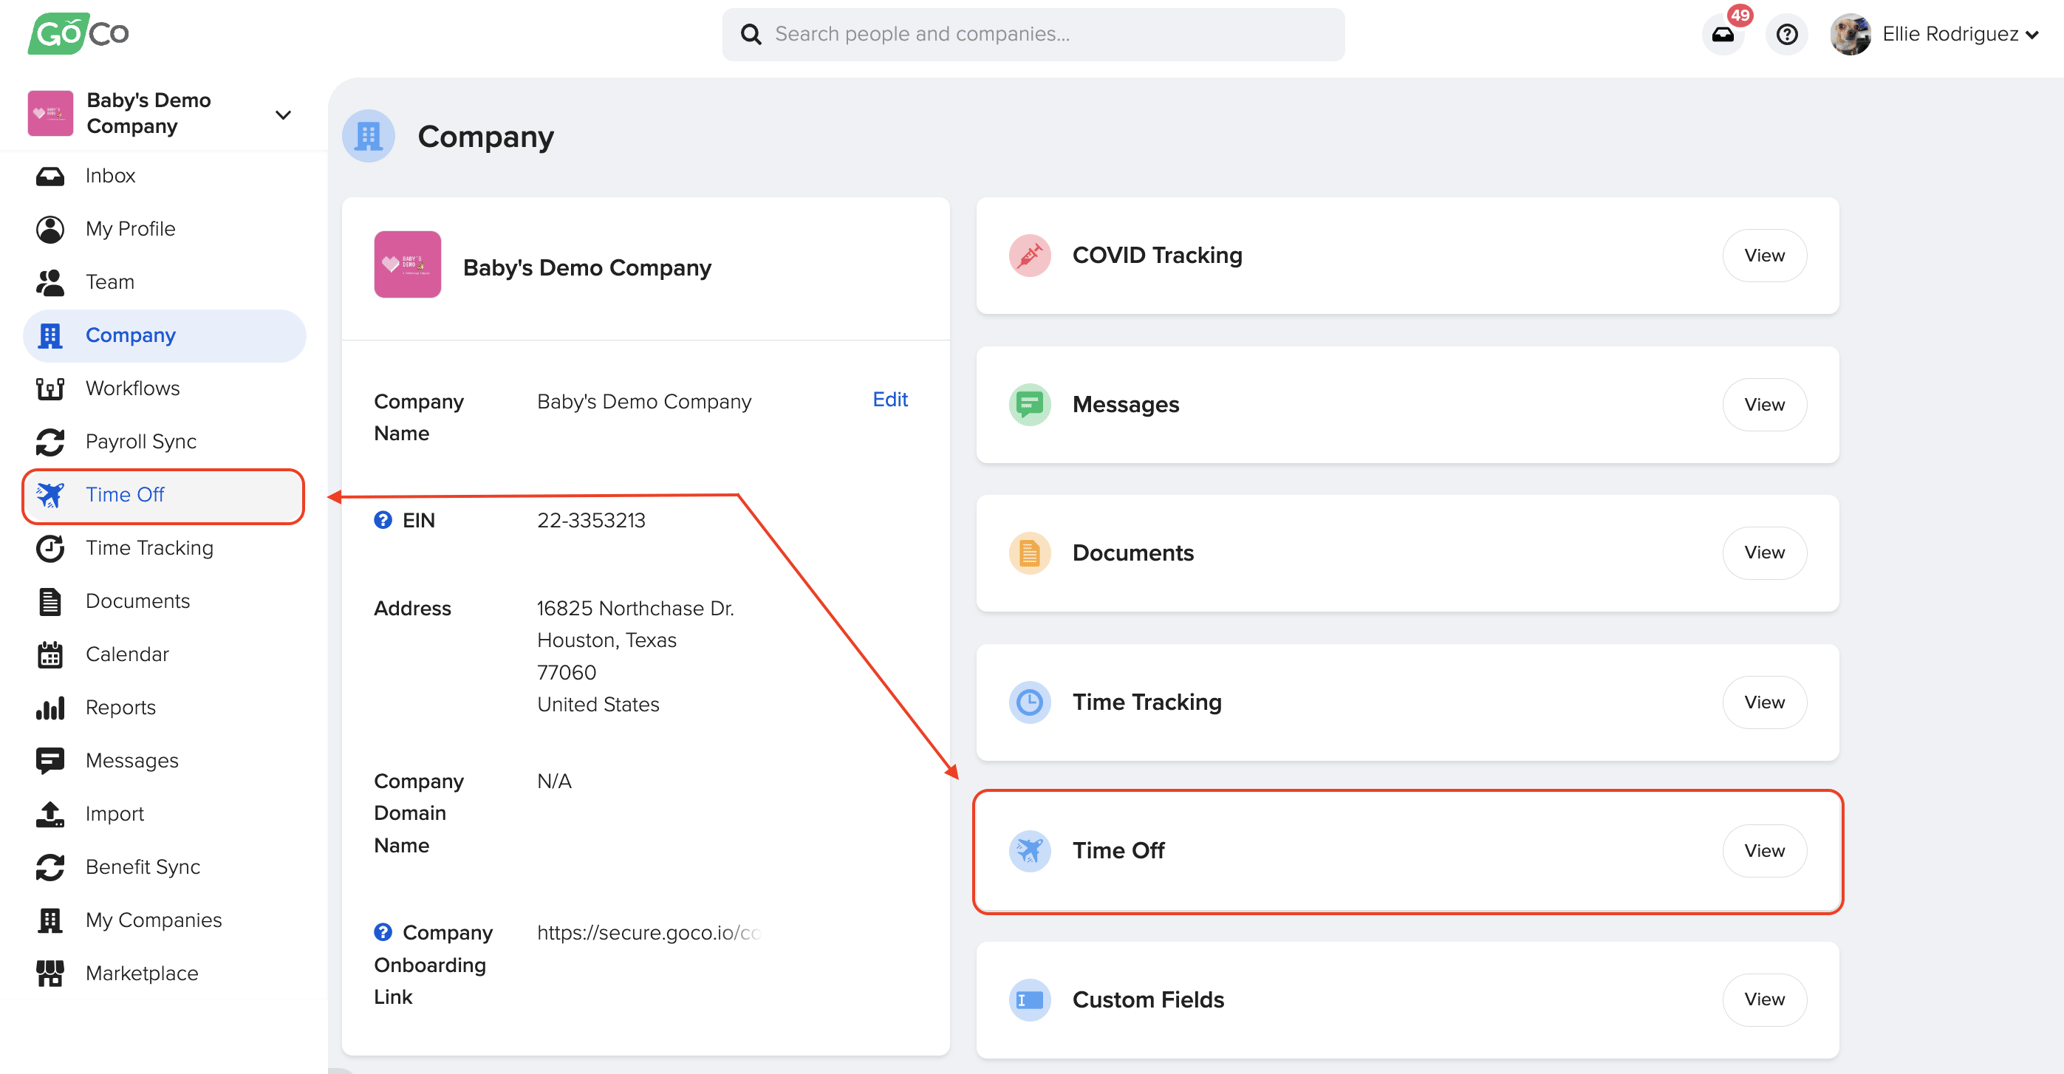2064x1074 pixels.
Task: Click Edit next to Company Name
Action: [889, 400]
